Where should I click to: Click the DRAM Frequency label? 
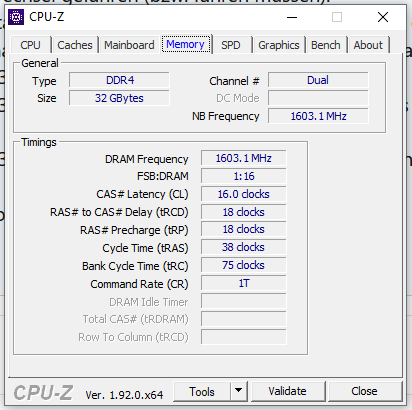pyautogui.click(x=147, y=159)
